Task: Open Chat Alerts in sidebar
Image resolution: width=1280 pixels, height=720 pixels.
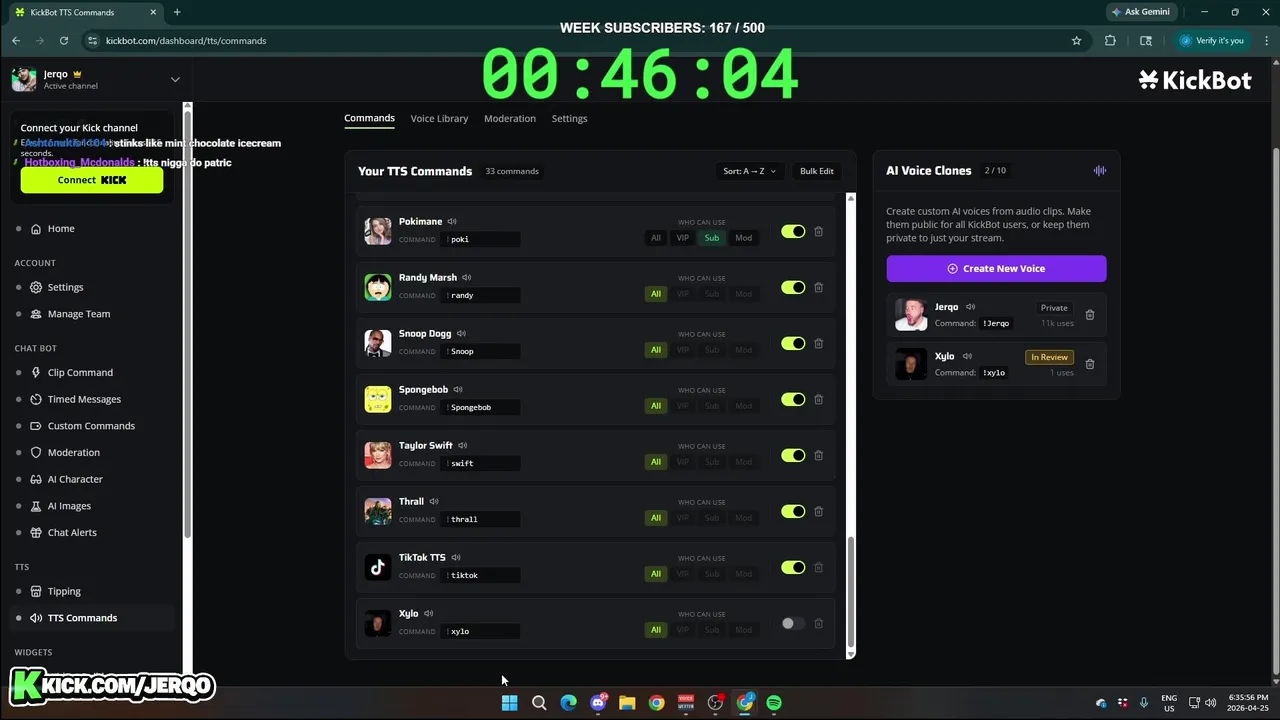Action: [x=72, y=533]
